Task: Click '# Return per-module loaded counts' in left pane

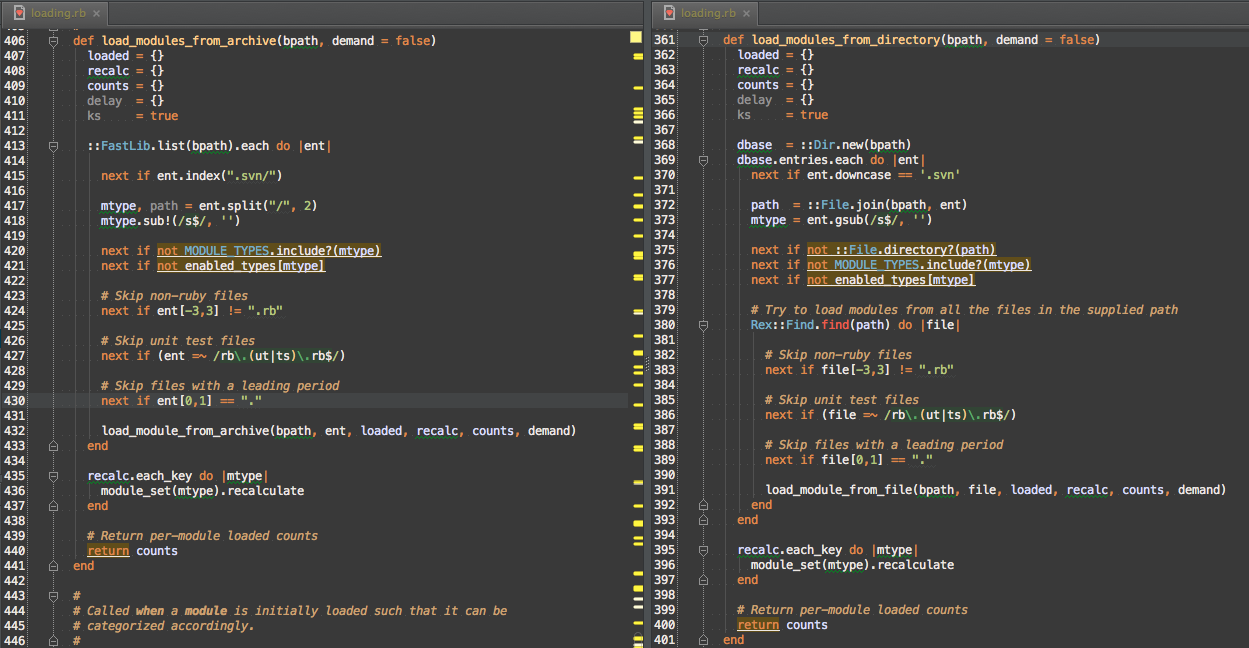Action: click(x=202, y=536)
